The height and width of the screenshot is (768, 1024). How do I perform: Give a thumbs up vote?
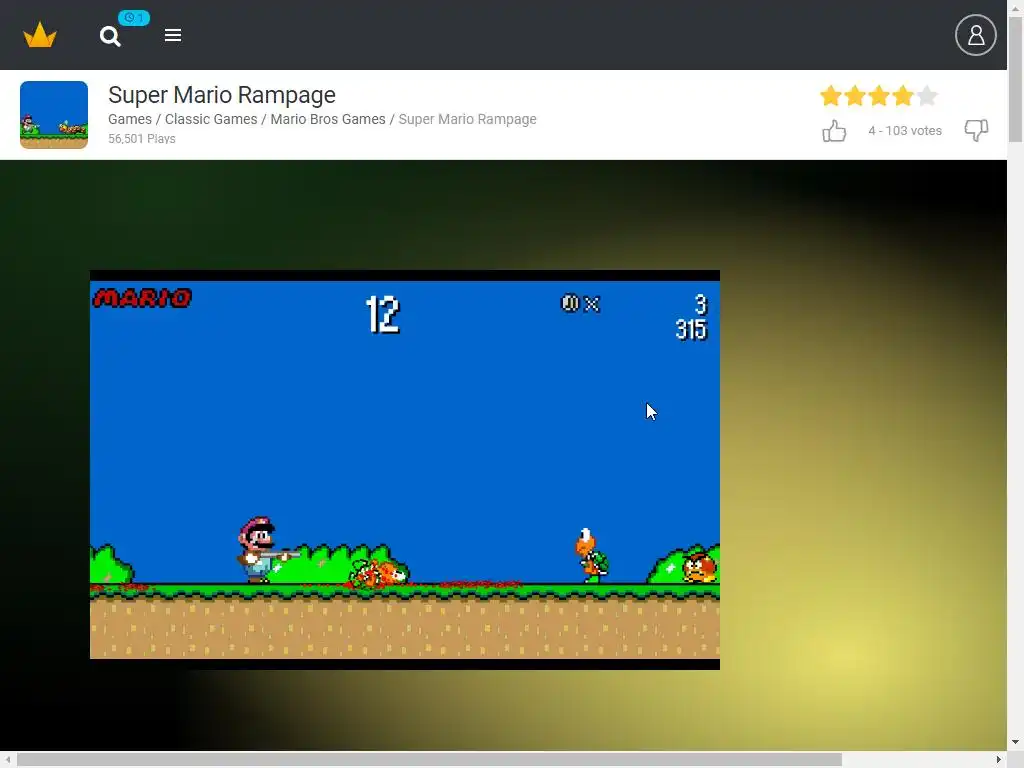(834, 131)
